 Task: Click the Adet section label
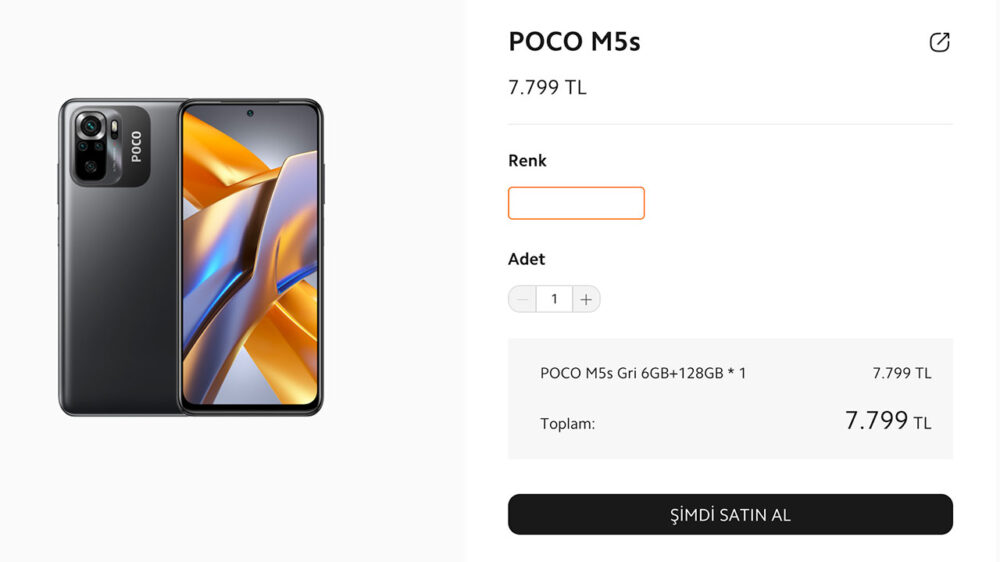(526, 259)
